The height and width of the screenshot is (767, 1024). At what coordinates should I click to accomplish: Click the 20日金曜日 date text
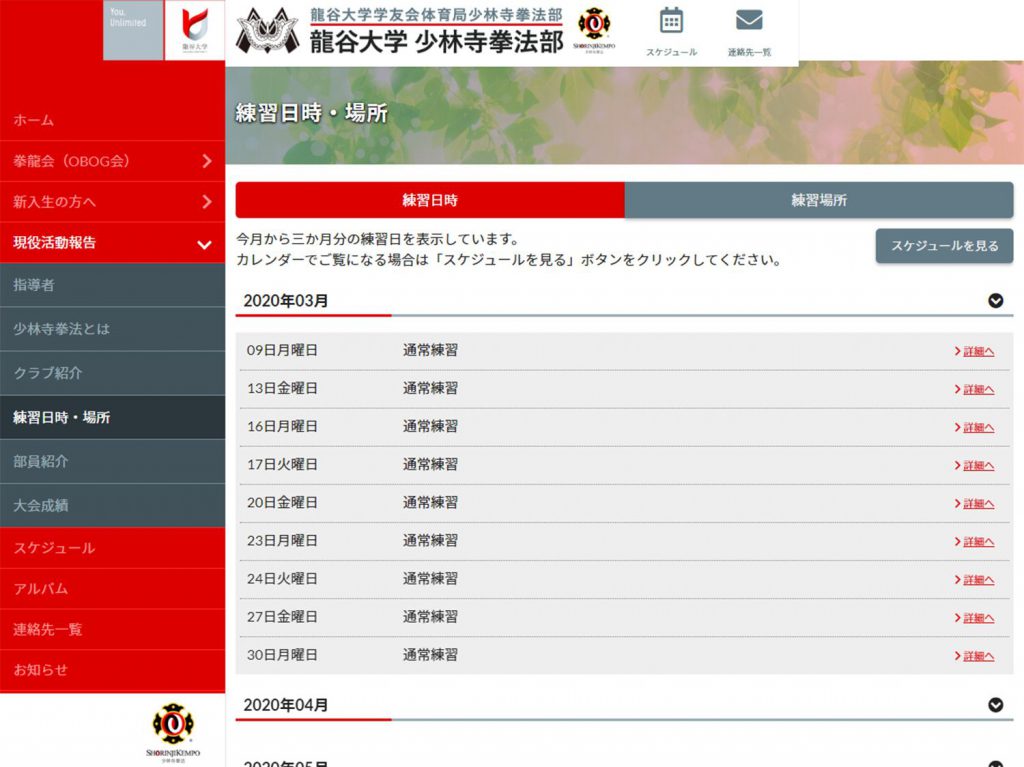tap(282, 502)
